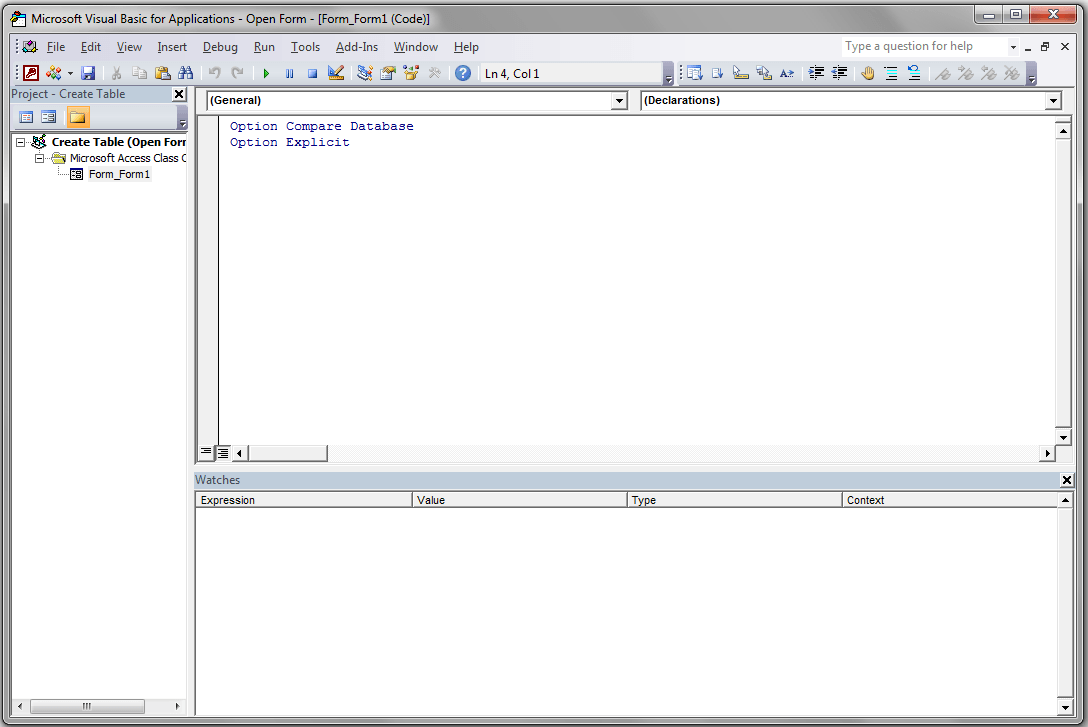Open Standard toolbar options arrow
Viewport: 1088px width, 727px height.
pos(668,74)
